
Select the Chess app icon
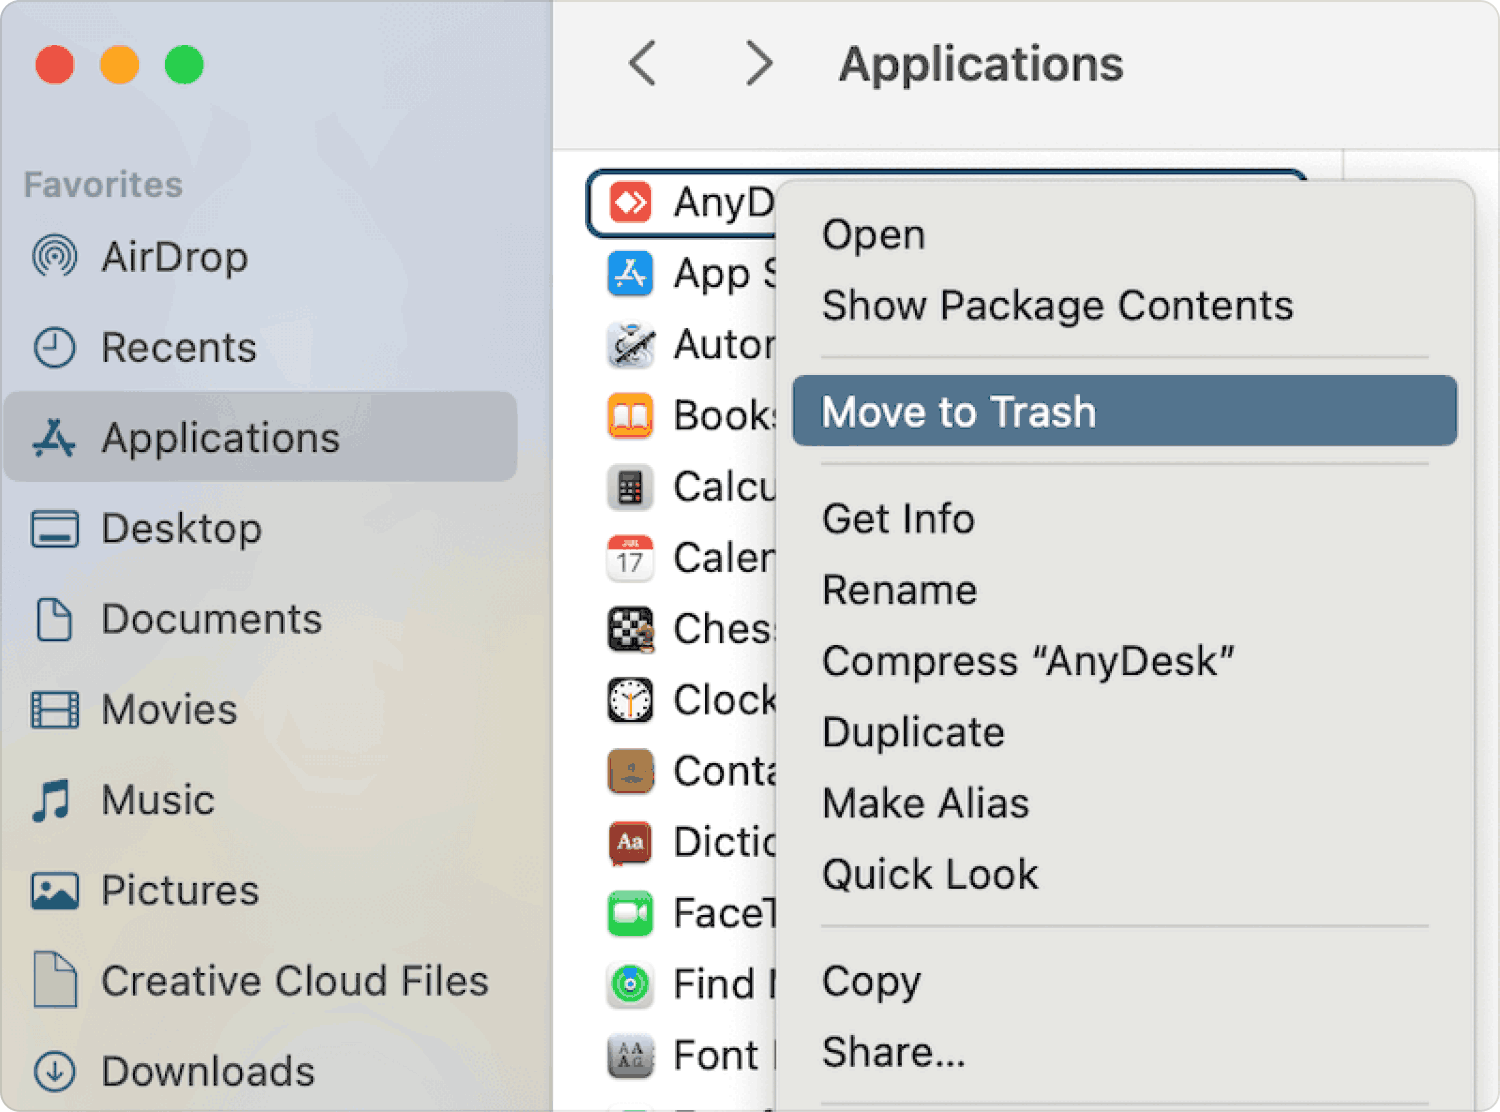click(630, 629)
